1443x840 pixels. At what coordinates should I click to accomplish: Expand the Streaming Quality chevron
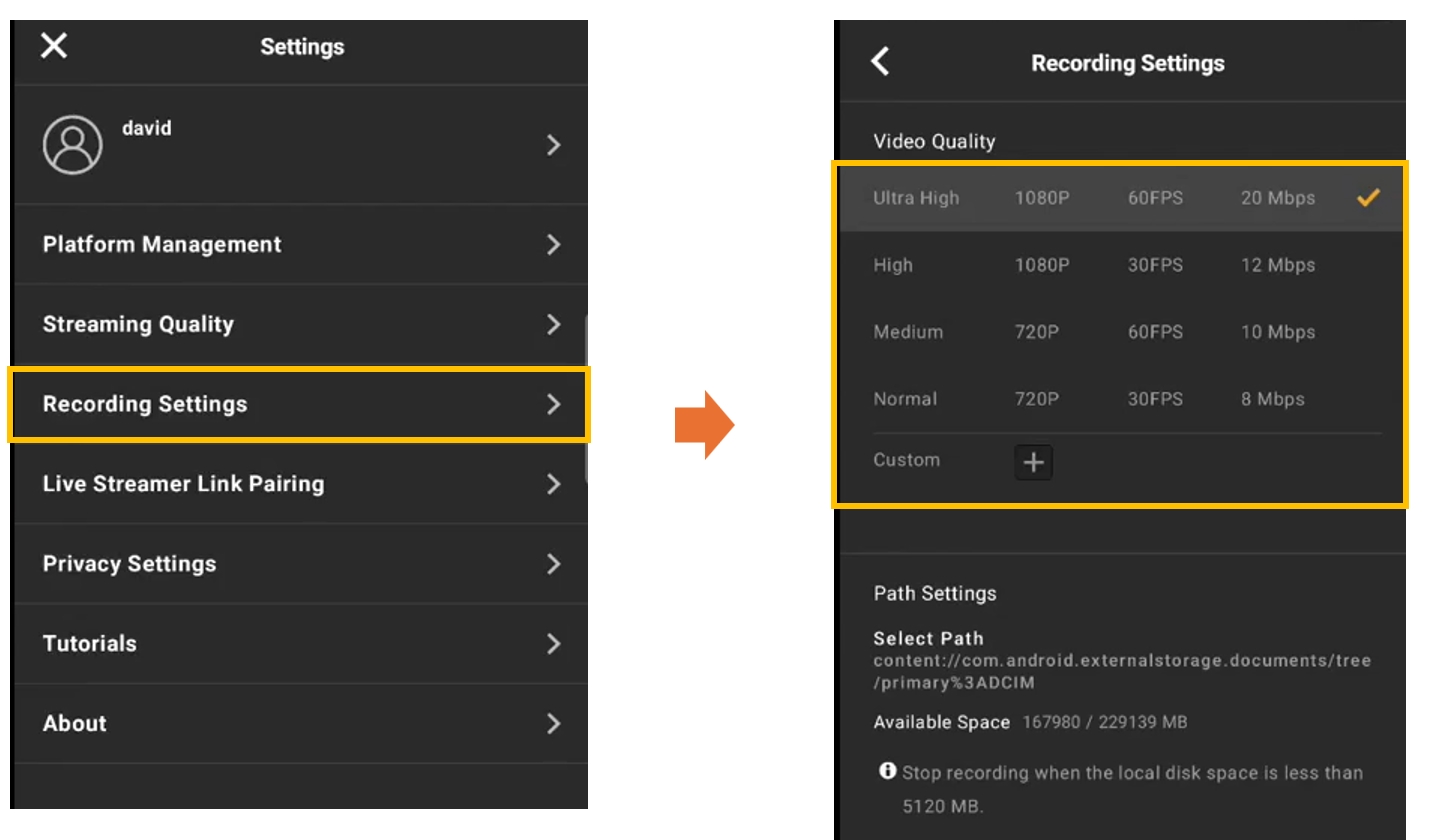(x=553, y=324)
